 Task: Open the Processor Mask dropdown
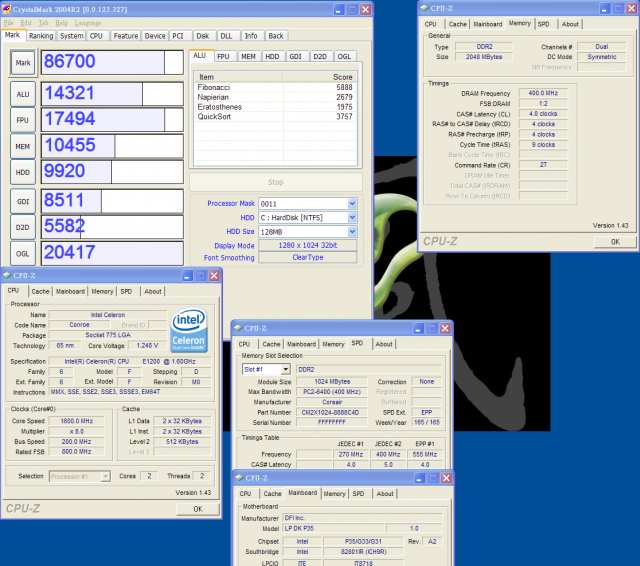[x=352, y=203]
